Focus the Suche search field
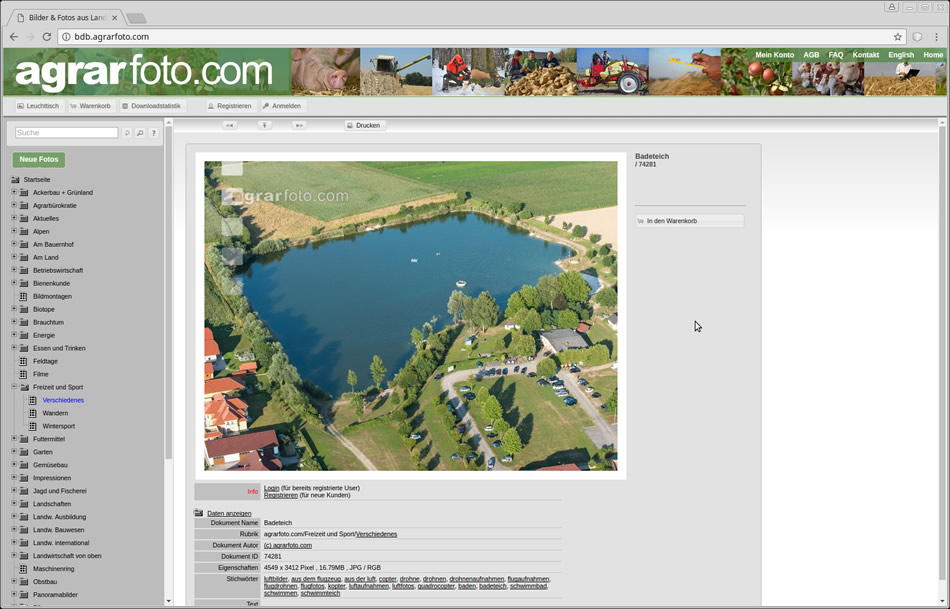The image size is (950, 609). (x=67, y=133)
